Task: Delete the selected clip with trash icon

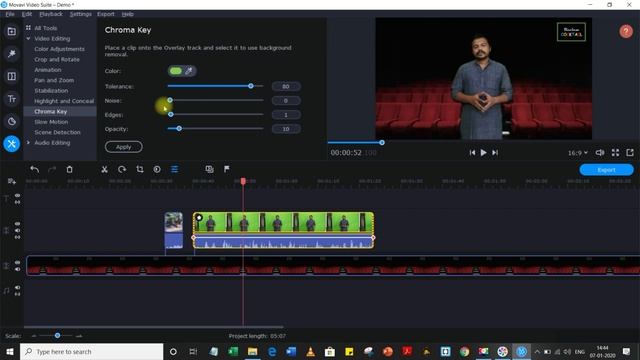Action: [x=69, y=169]
